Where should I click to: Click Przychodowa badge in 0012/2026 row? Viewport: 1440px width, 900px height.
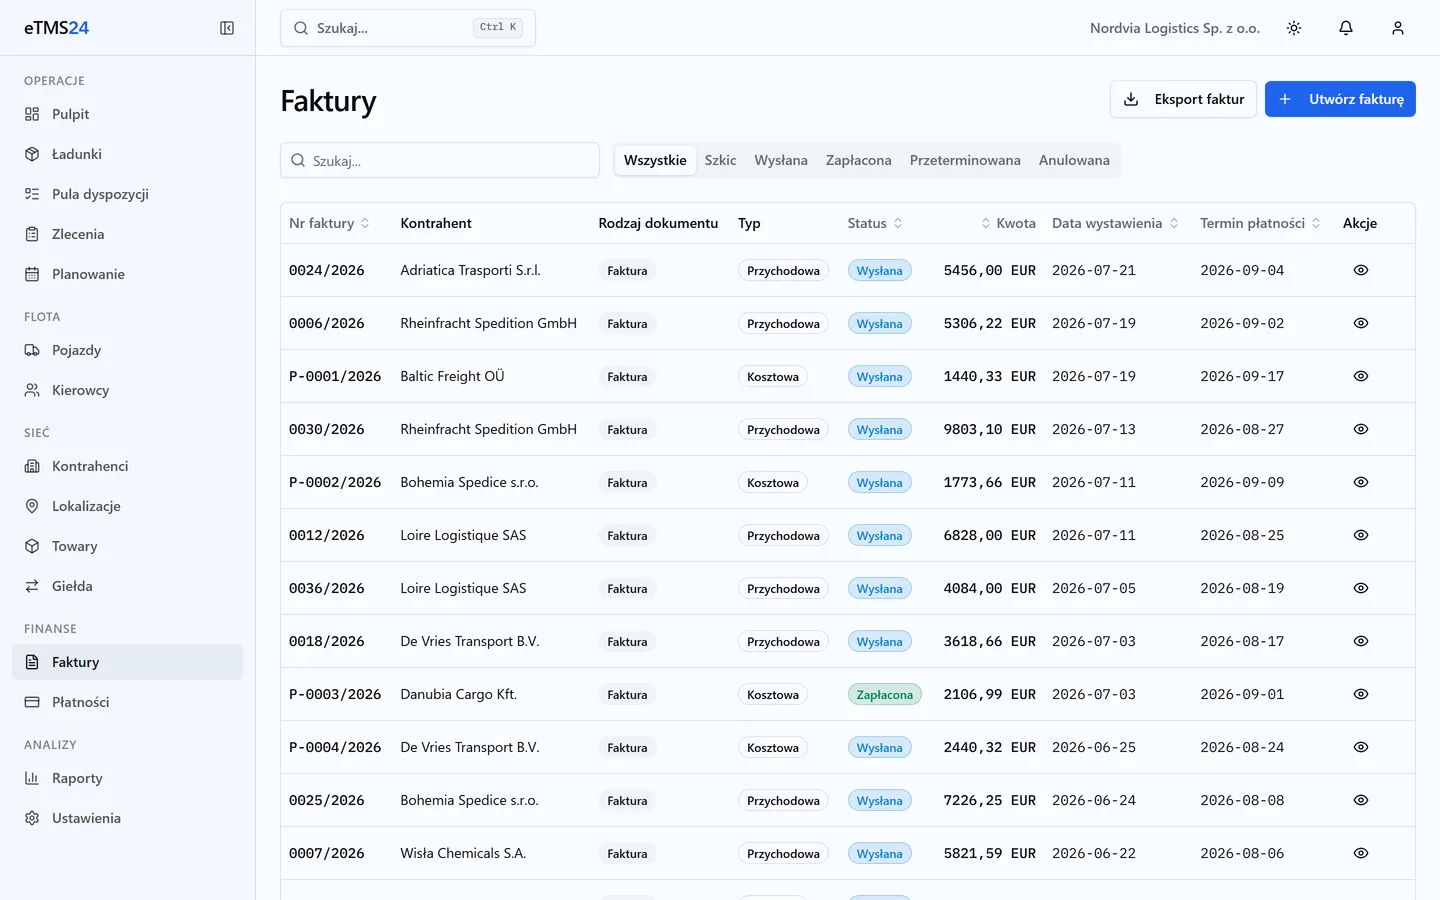[783, 535]
